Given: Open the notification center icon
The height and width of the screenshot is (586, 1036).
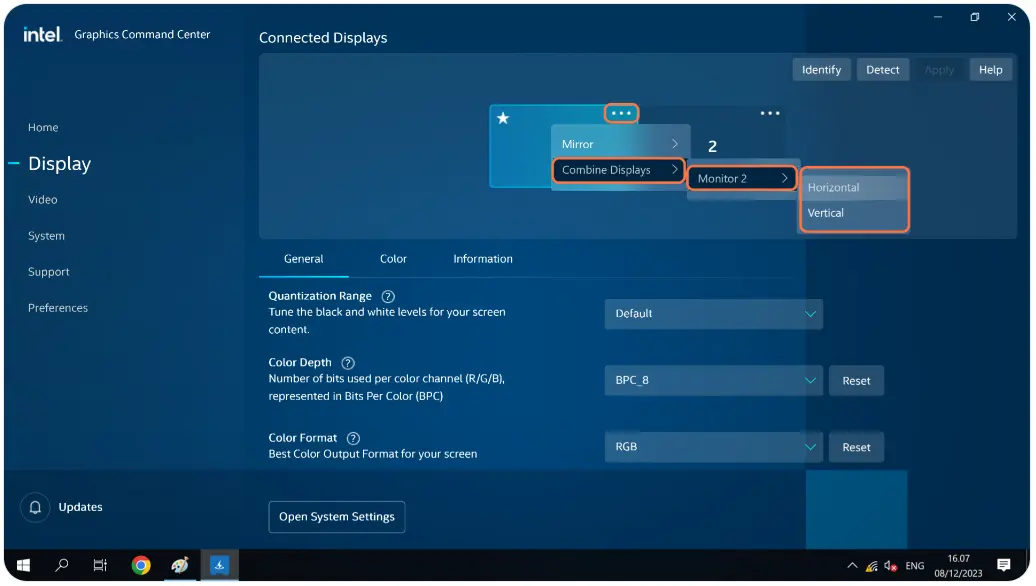Looking at the screenshot, I should pos(1004,565).
